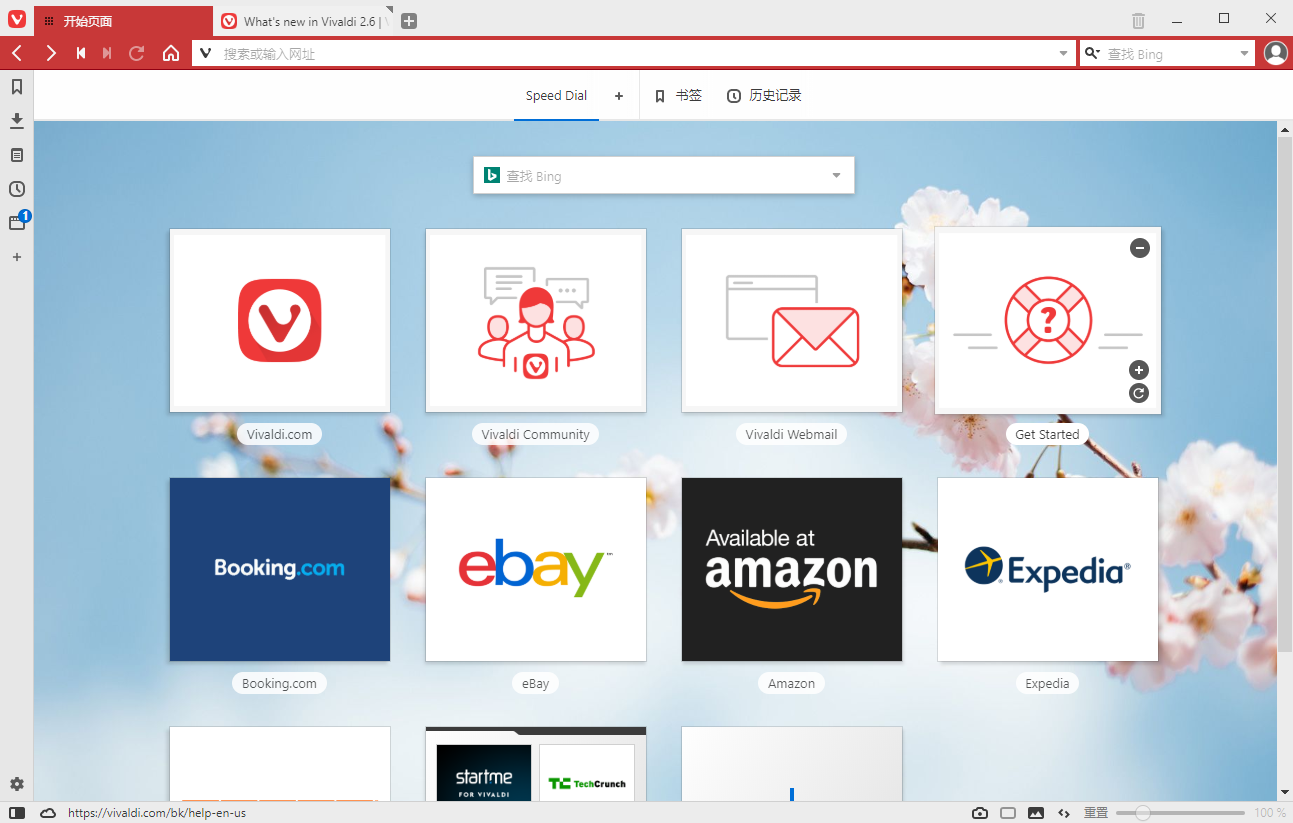Screen dimensions: 1293x823
Task: Hide the Get Started speed dial with minus button
Action: [x=1139, y=247]
